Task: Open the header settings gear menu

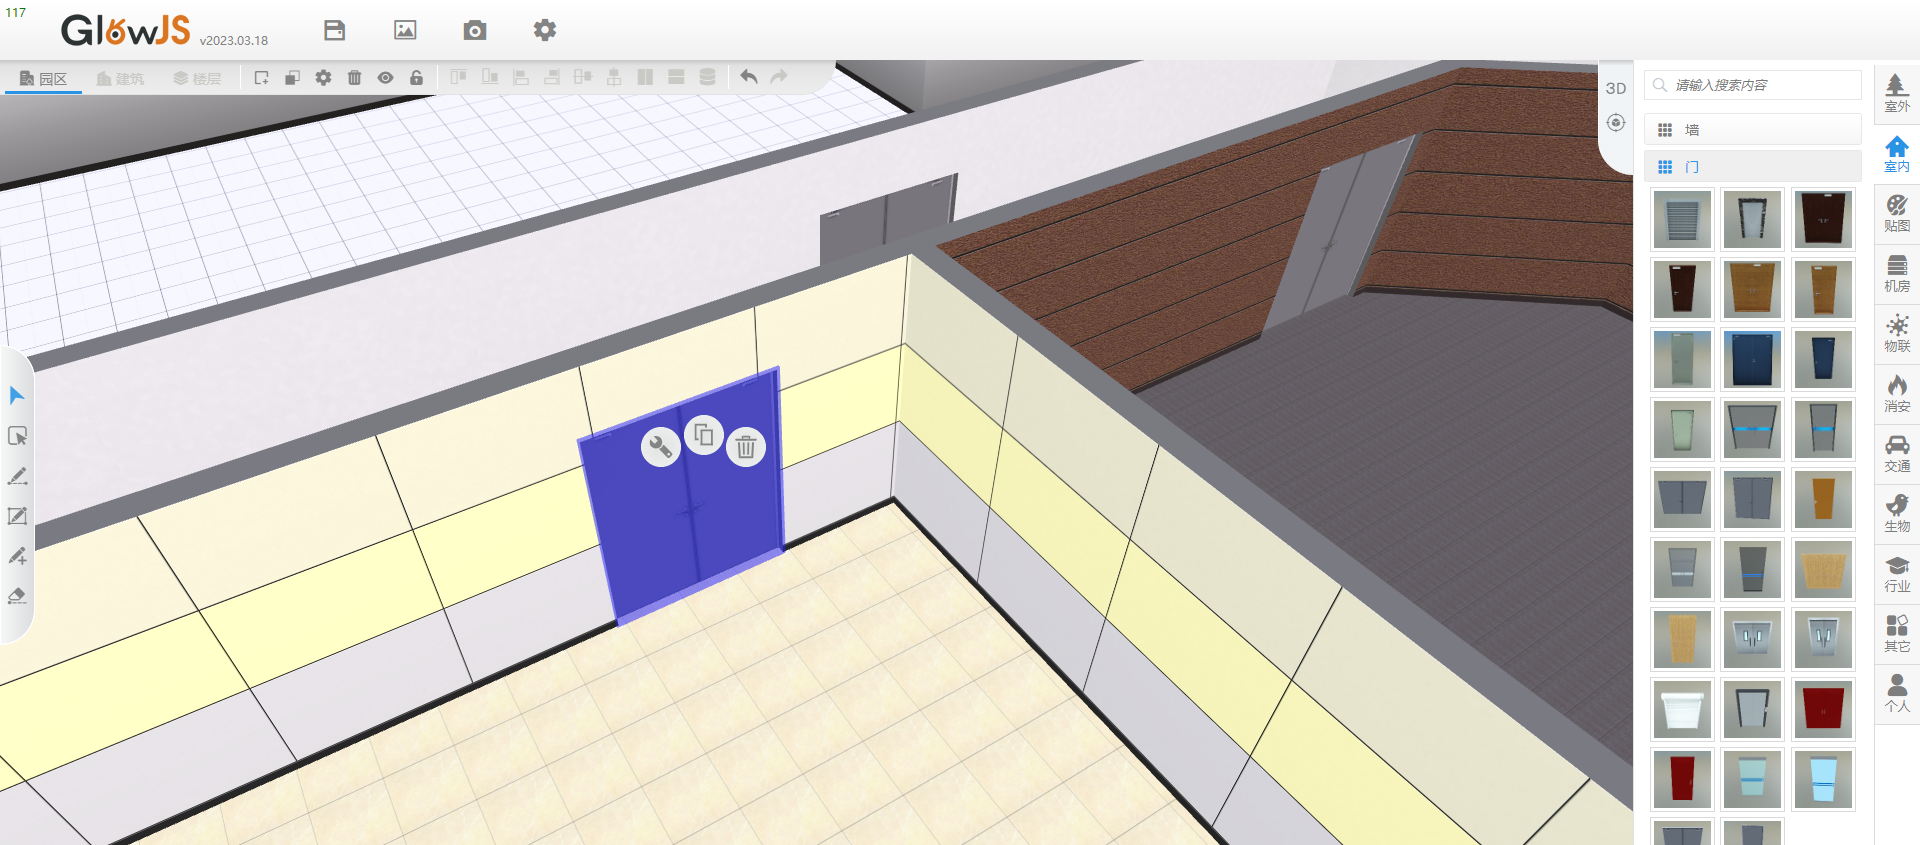Action: point(544,30)
